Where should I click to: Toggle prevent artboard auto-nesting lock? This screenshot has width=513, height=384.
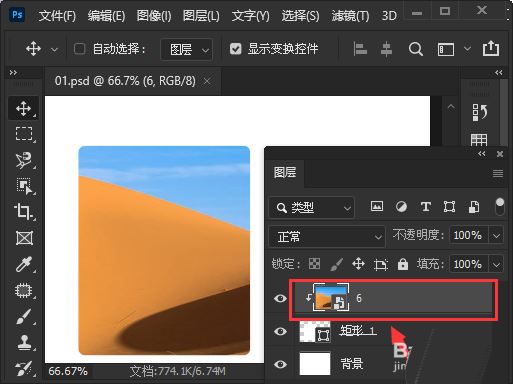point(381,264)
